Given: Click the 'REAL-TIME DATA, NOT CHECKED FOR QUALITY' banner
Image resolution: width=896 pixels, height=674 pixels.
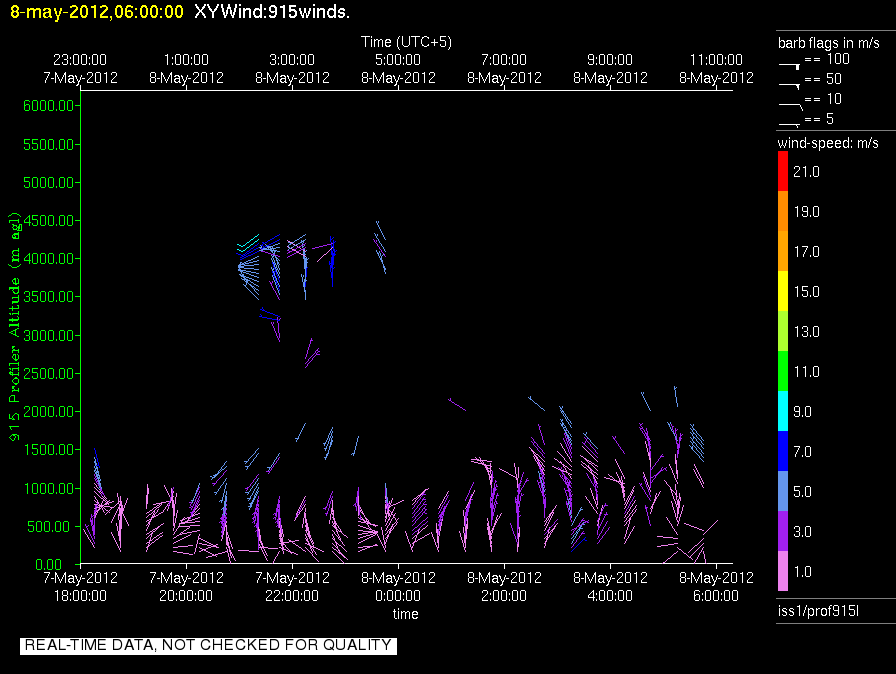Looking at the screenshot, I should [x=208, y=645].
